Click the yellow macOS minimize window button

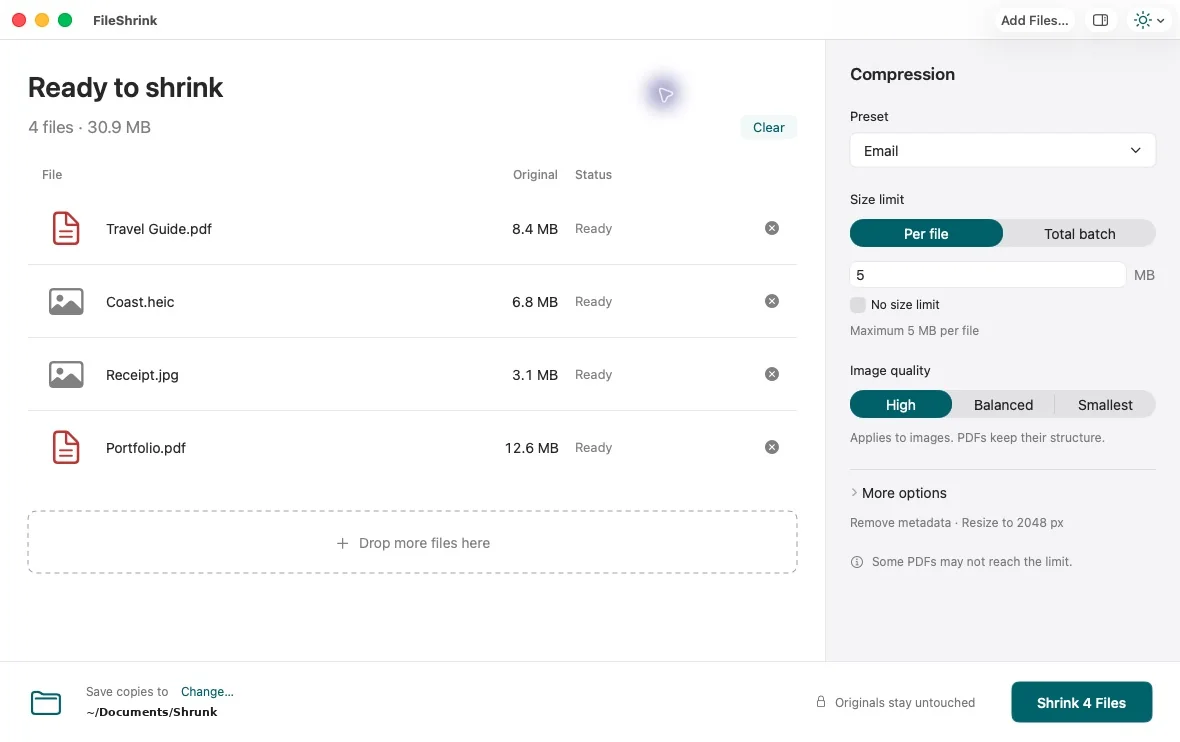pyautogui.click(x=42, y=20)
